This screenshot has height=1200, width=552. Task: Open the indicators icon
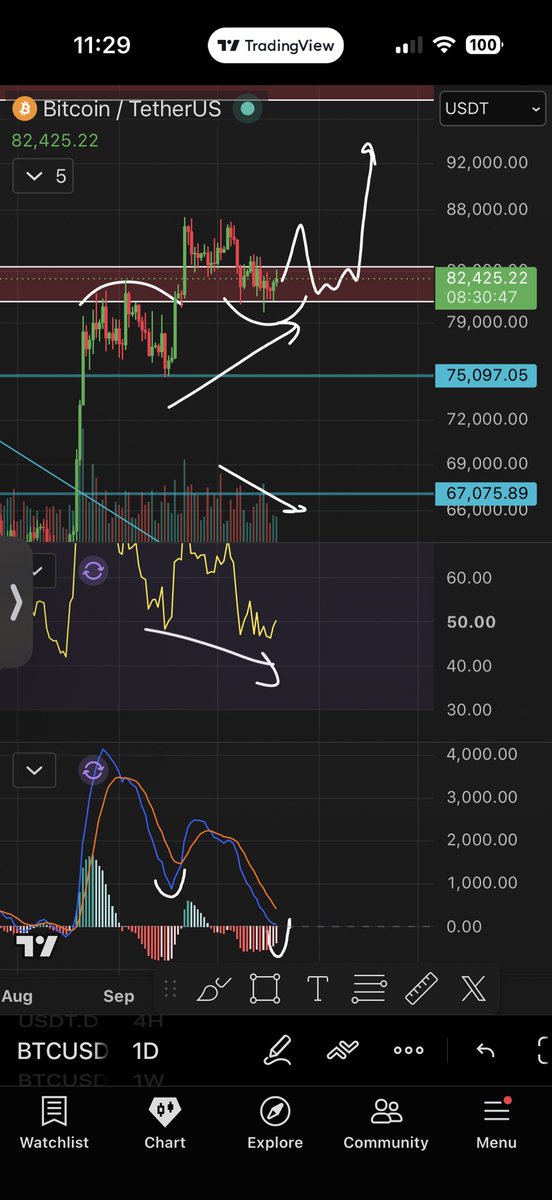pos(343,1050)
